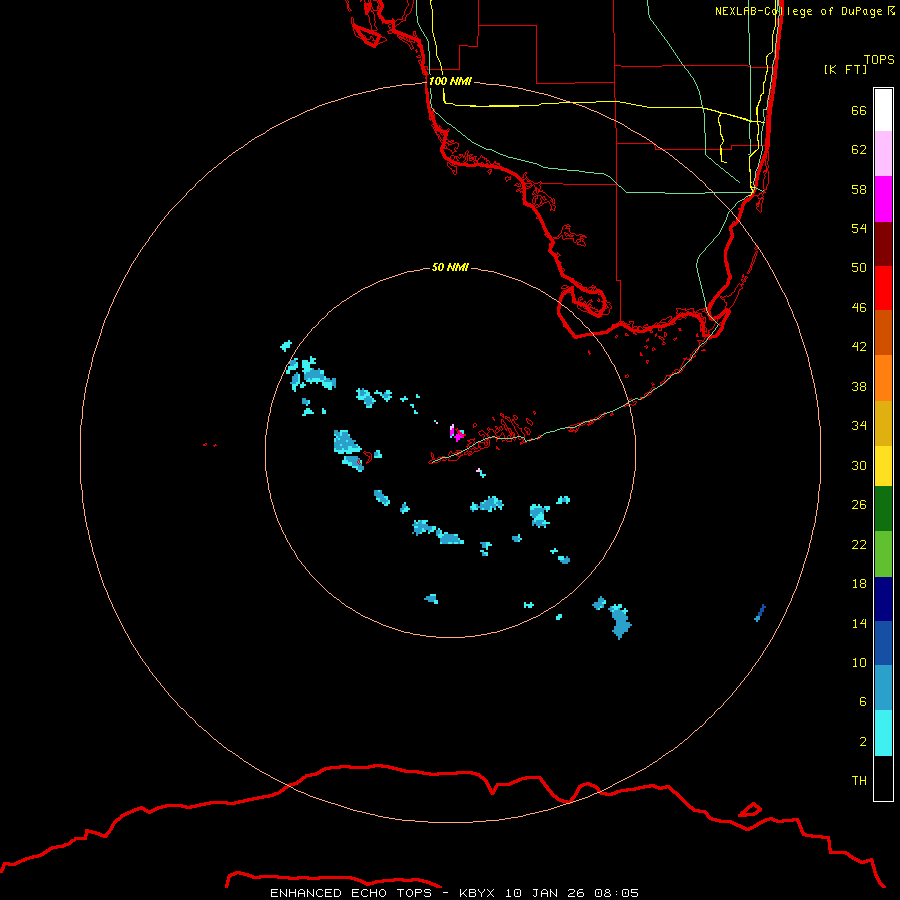This screenshot has height=900, width=900.
Task: Select the light green legend swatch
Action: coord(883,554)
